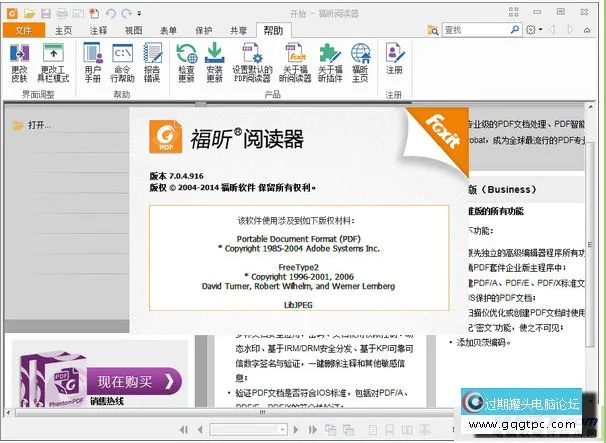
Task: Click the Foxit logo in the title bar
Action: coord(12,14)
